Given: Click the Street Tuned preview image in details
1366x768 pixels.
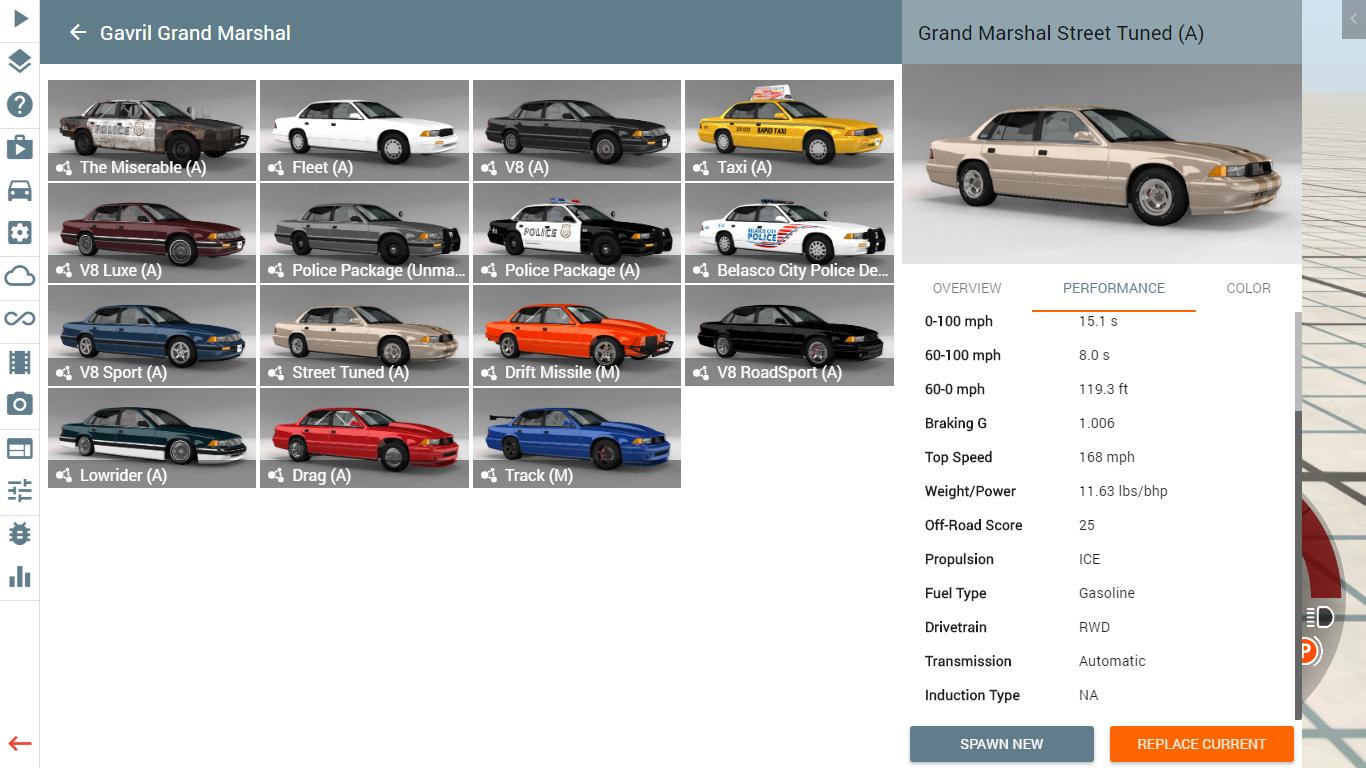Looking at the screenshot, I should (1102, 164).
